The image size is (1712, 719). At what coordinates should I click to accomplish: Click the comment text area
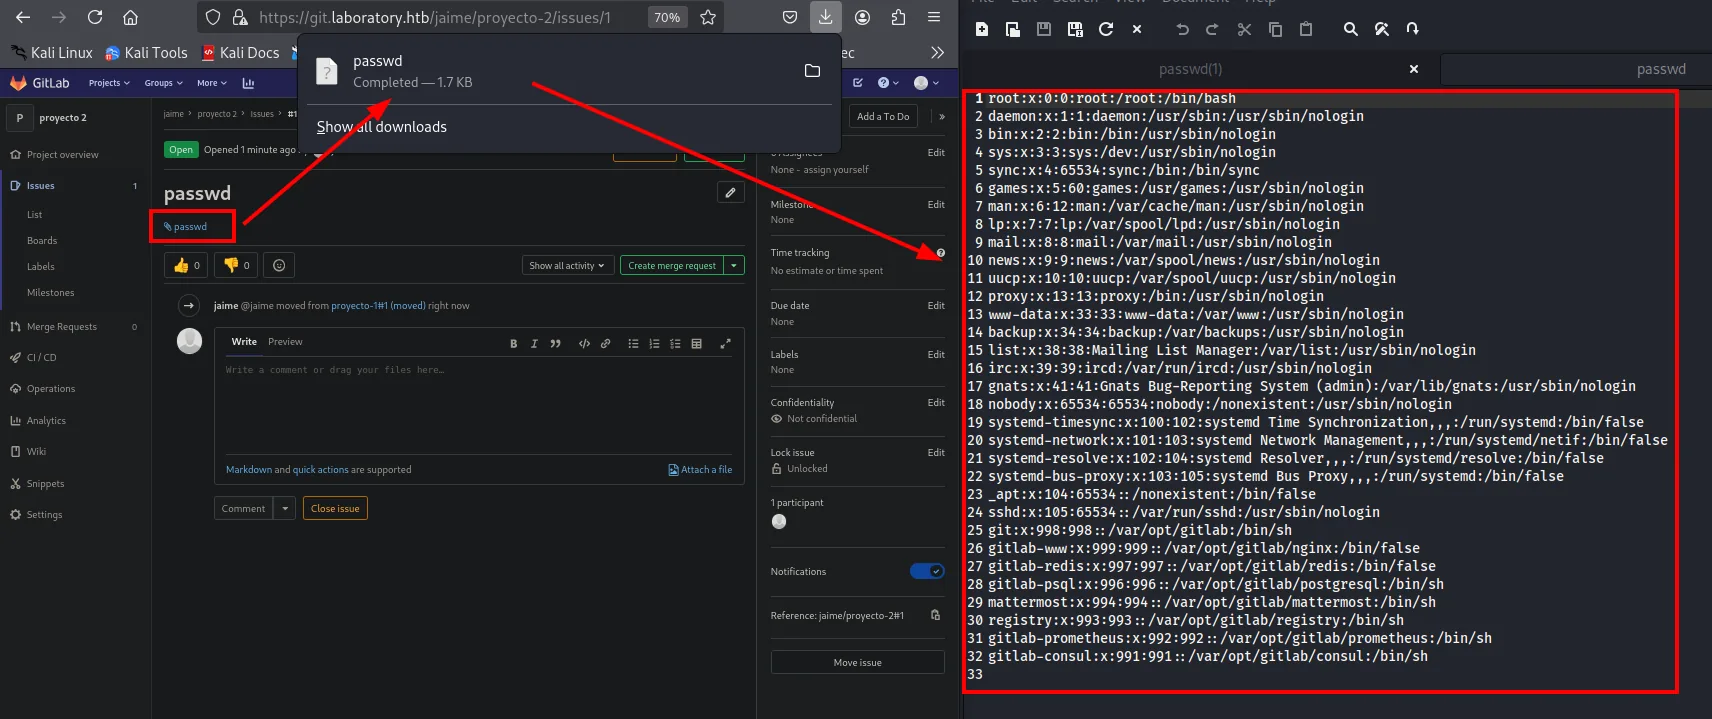click(479, 405)
